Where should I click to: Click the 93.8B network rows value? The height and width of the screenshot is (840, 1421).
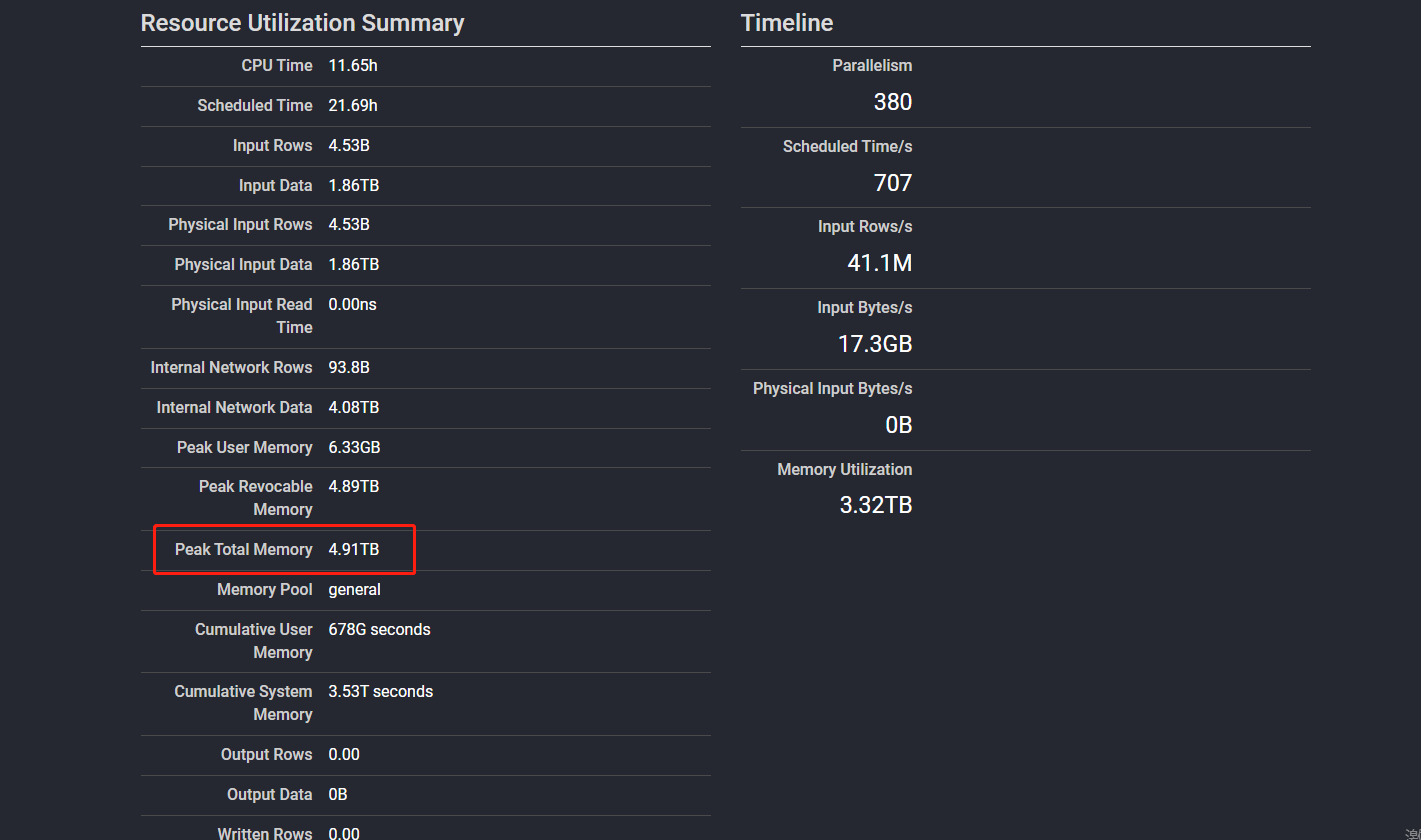[x=349, y=367]
